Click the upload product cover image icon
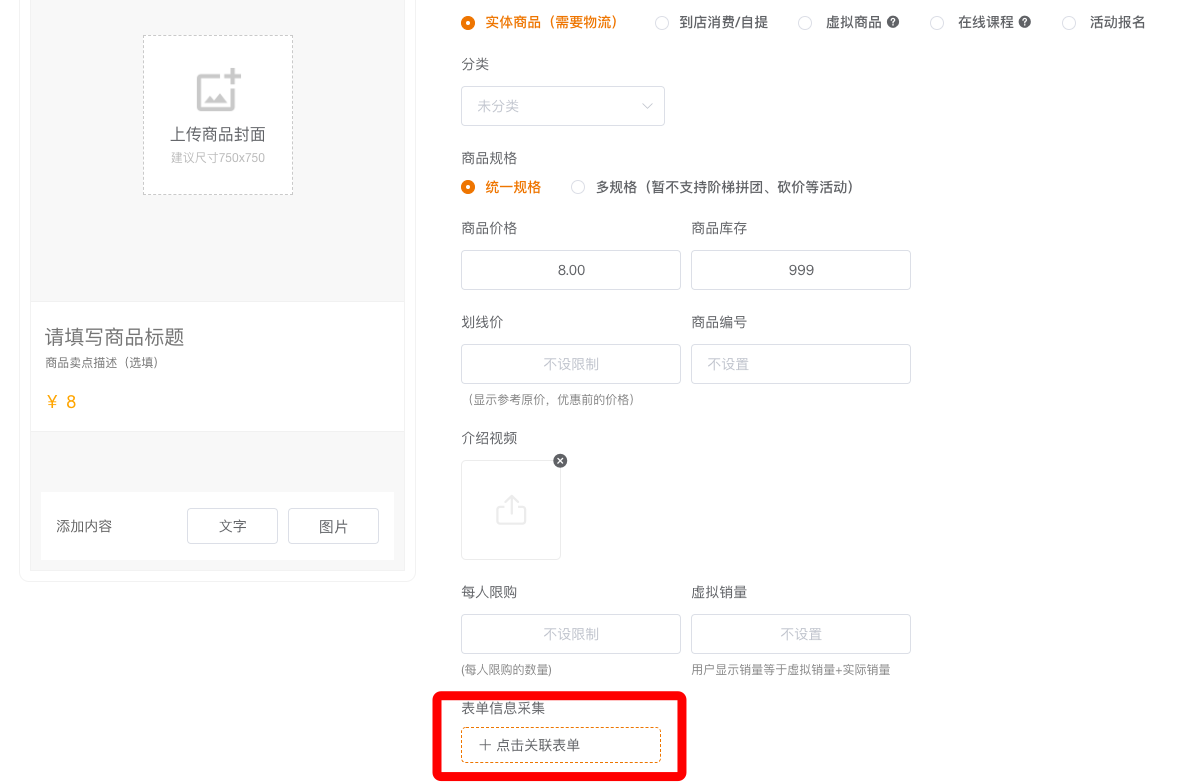 218,91
